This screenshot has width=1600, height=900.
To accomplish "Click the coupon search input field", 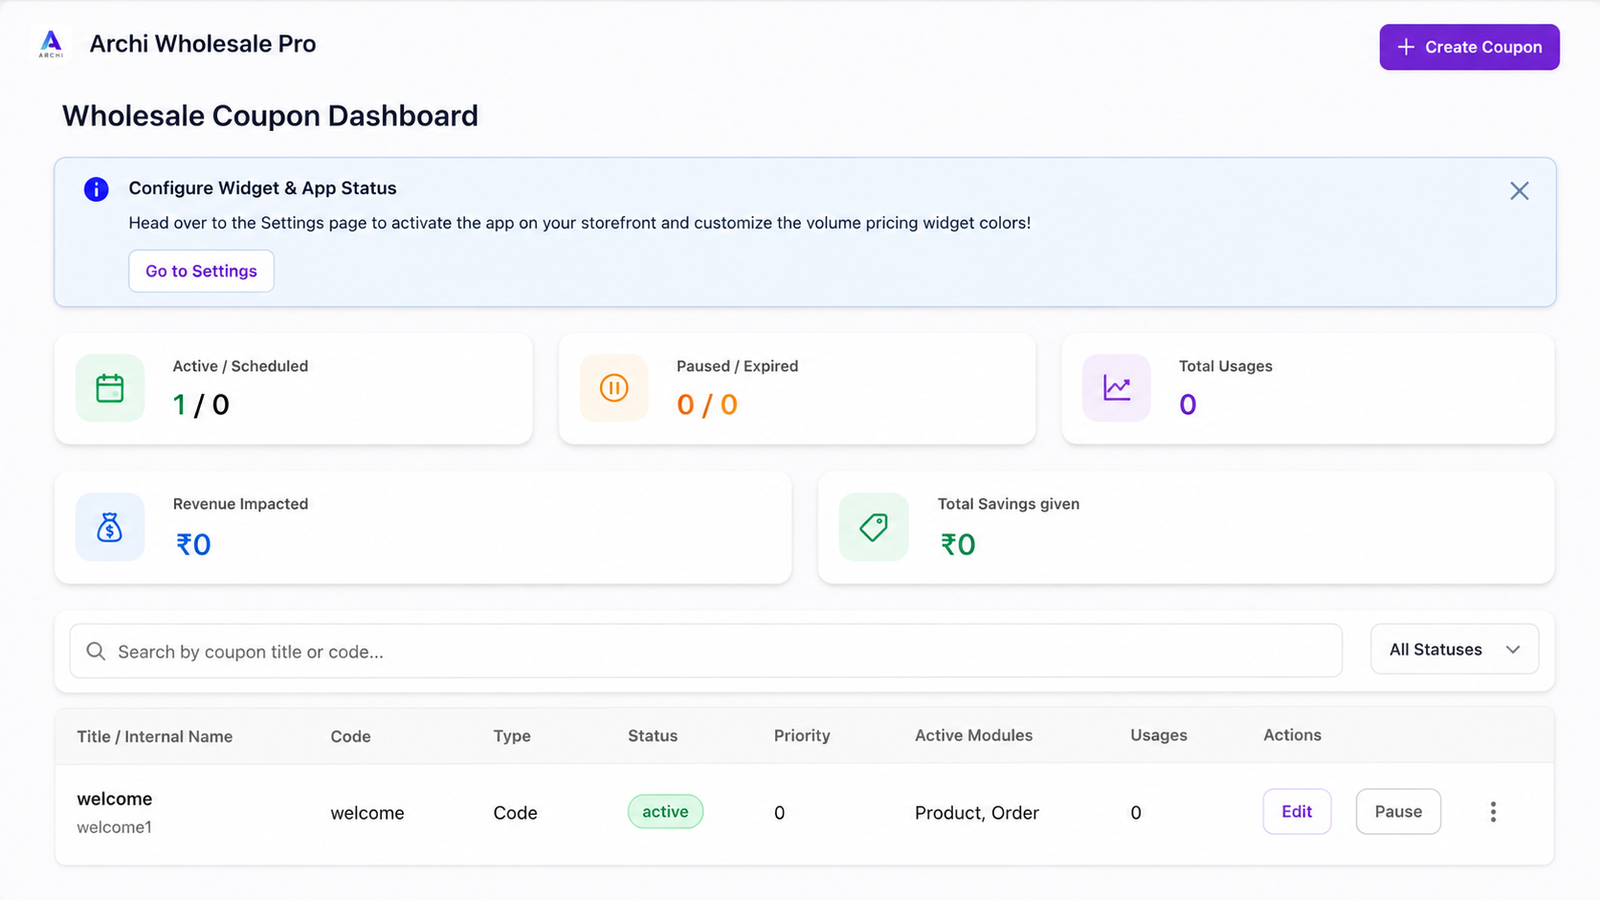I will pyautogui.click(x=706, y=651).
